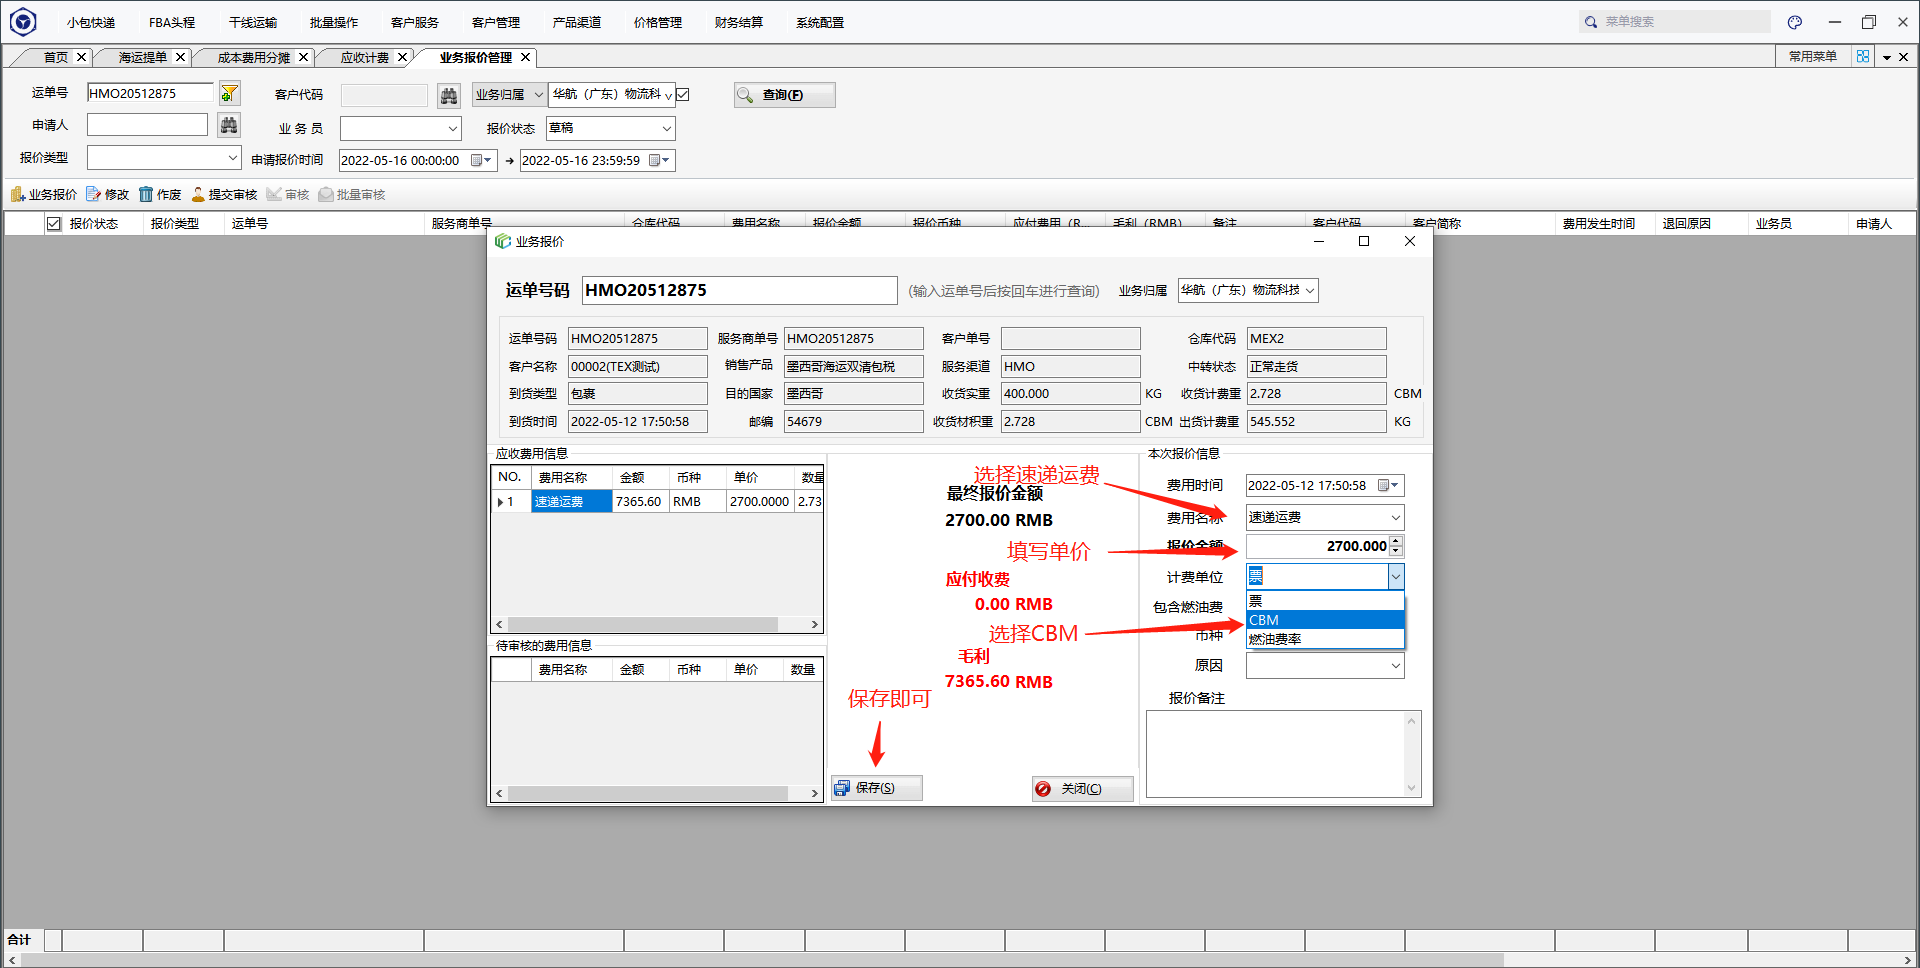The image size is (1920, 968).
Task: Click the tab list dropdown arrow beside grid icon
Action: pos(1887,57)
